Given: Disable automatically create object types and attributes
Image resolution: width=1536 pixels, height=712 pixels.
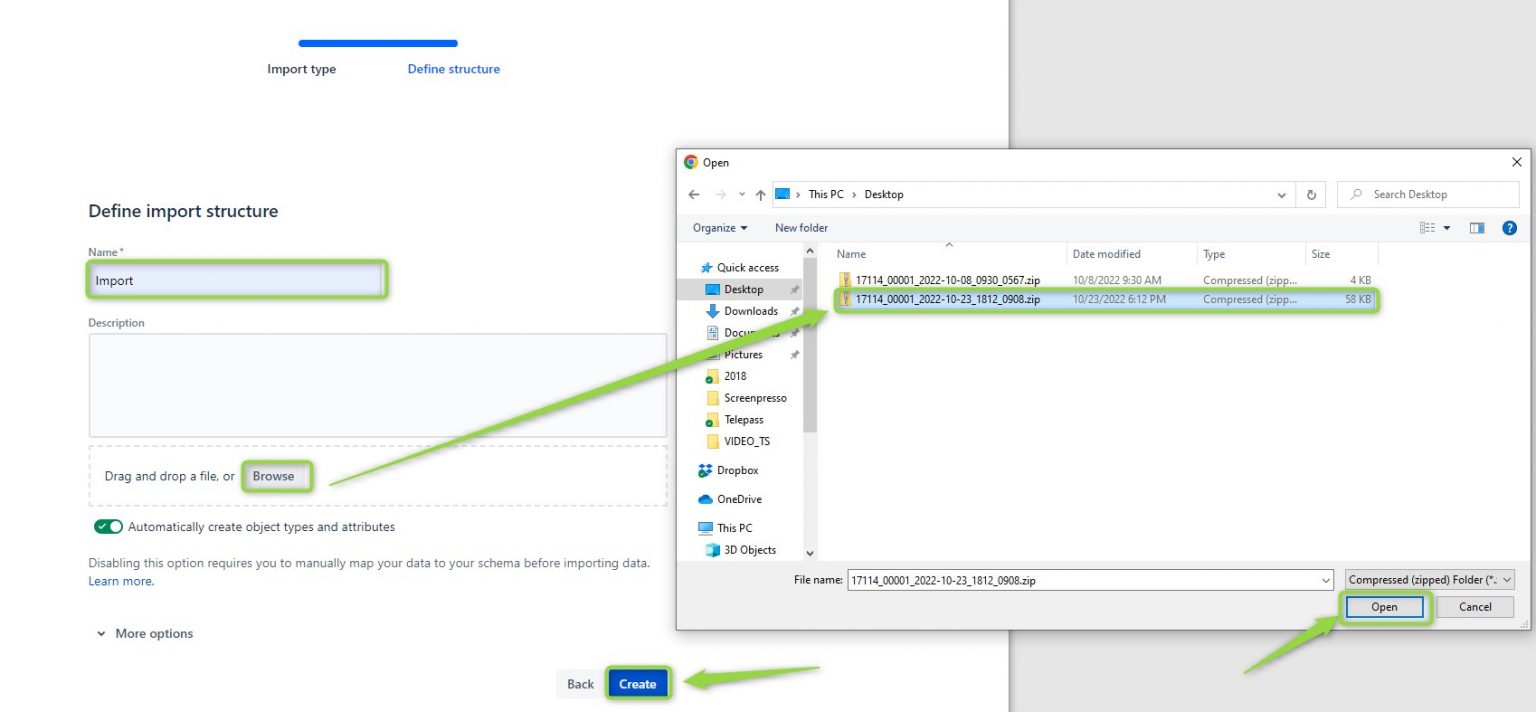Looking at the screenshot, I should point(108,526).
